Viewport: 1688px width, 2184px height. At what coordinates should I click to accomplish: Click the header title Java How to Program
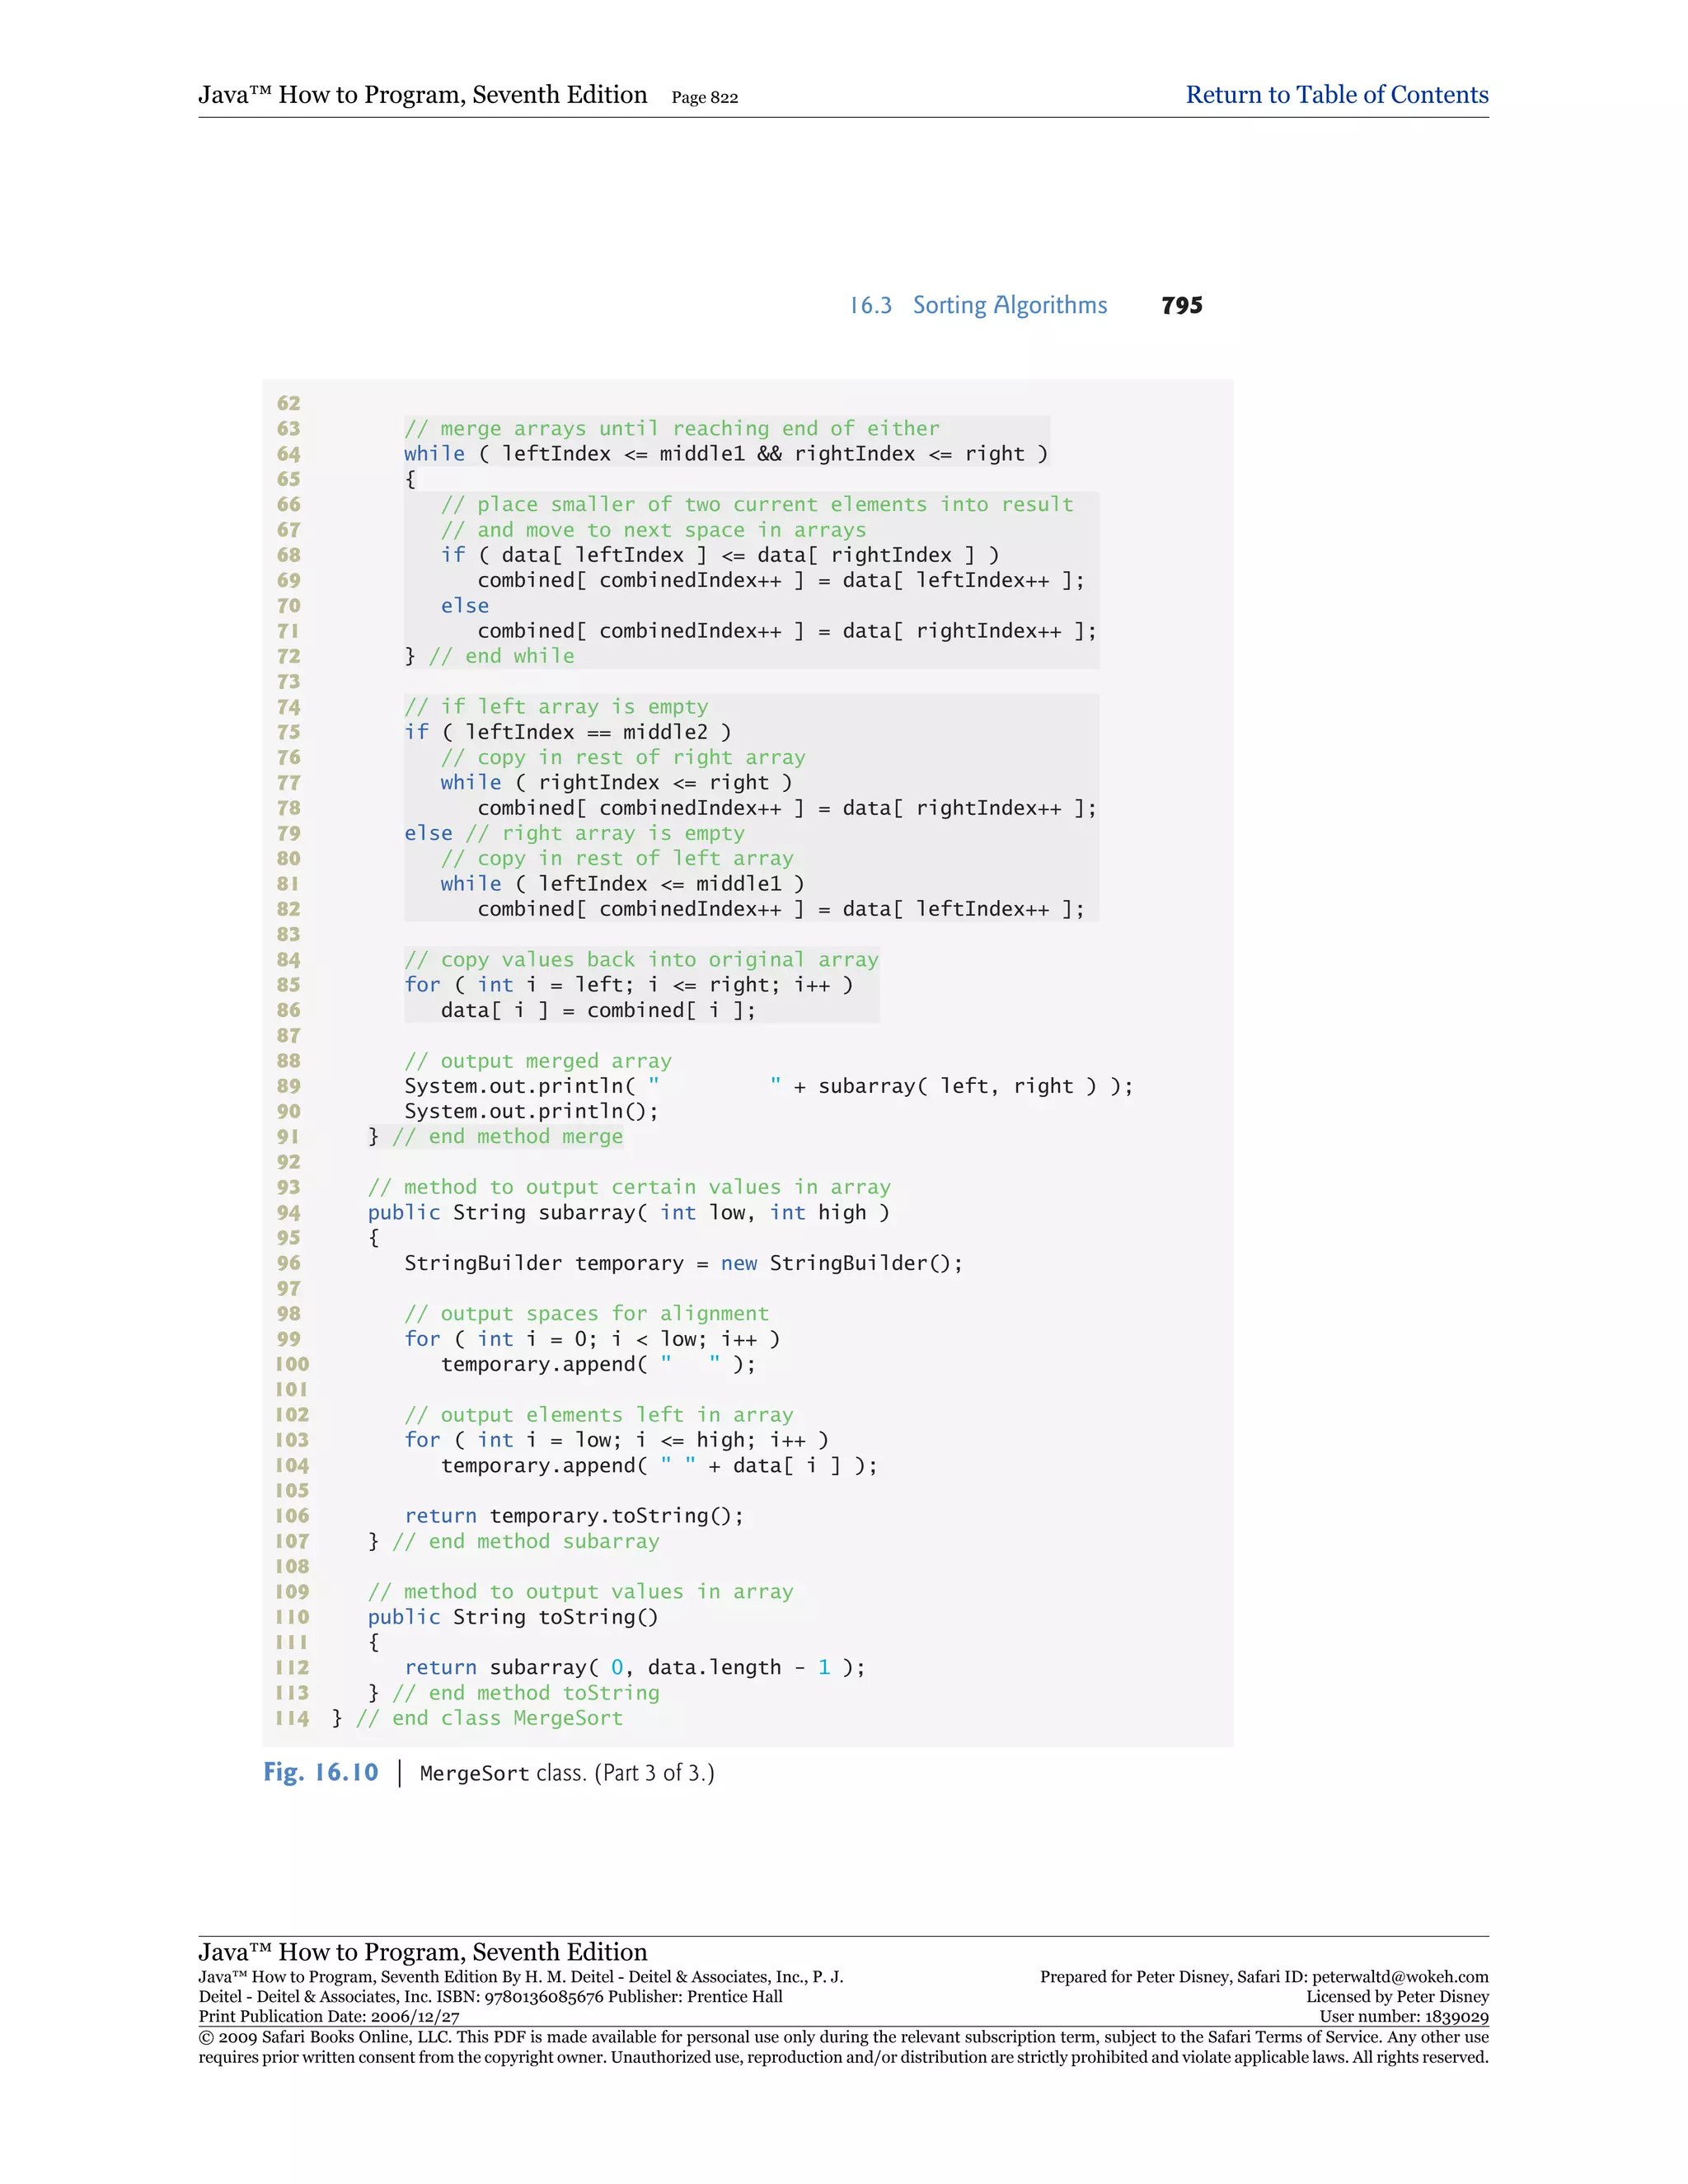(422, 95)
